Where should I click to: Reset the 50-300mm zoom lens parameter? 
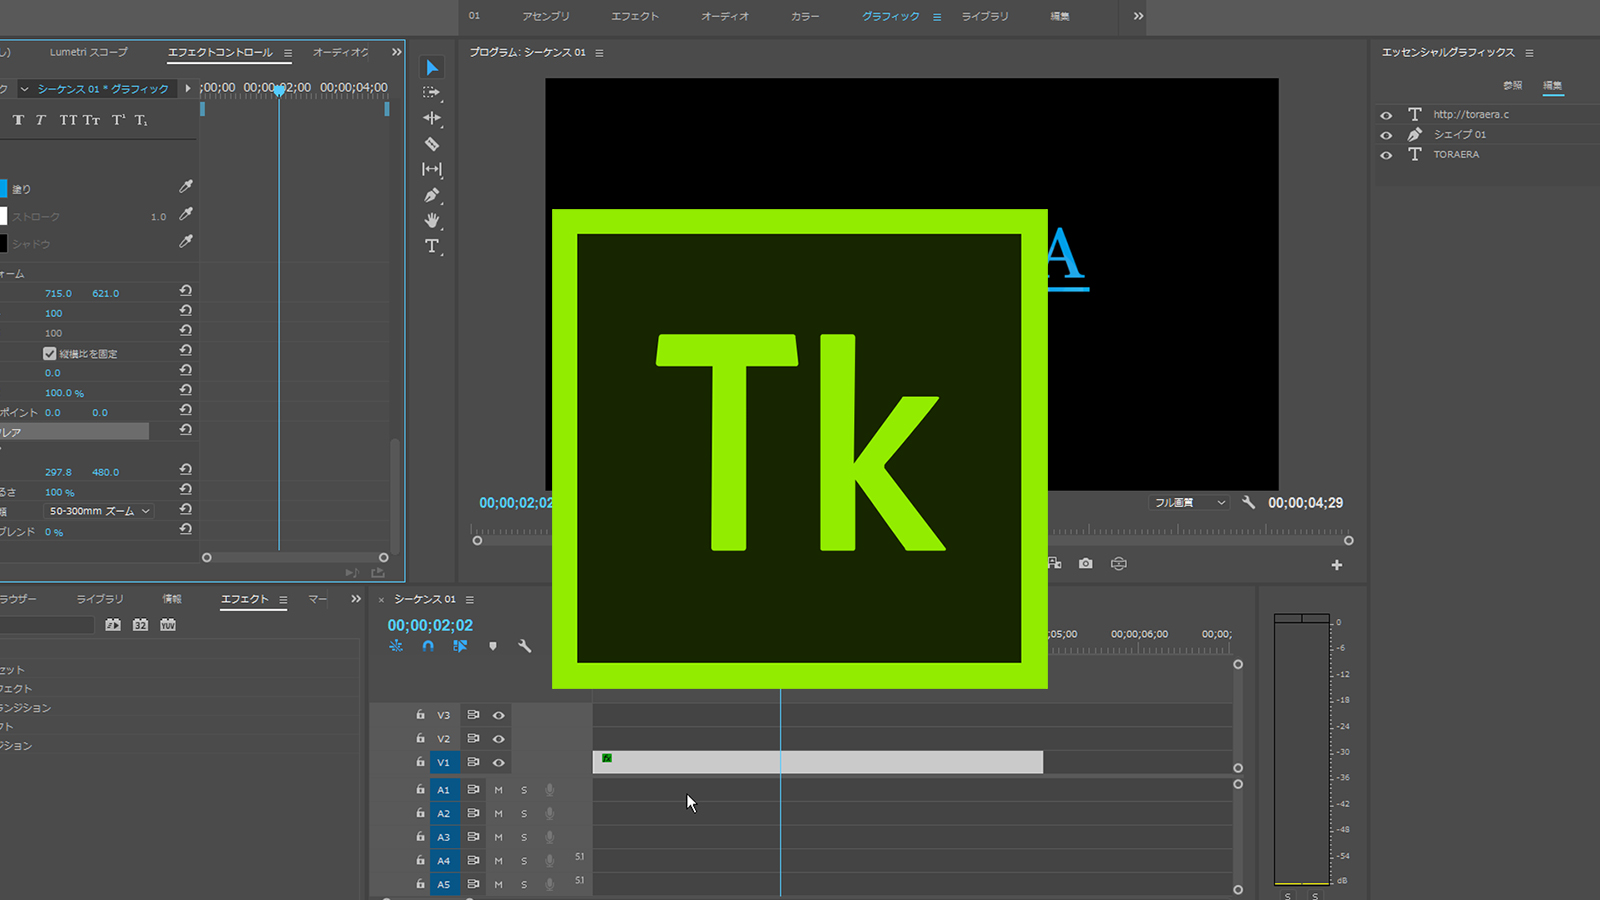coord(186,510)
